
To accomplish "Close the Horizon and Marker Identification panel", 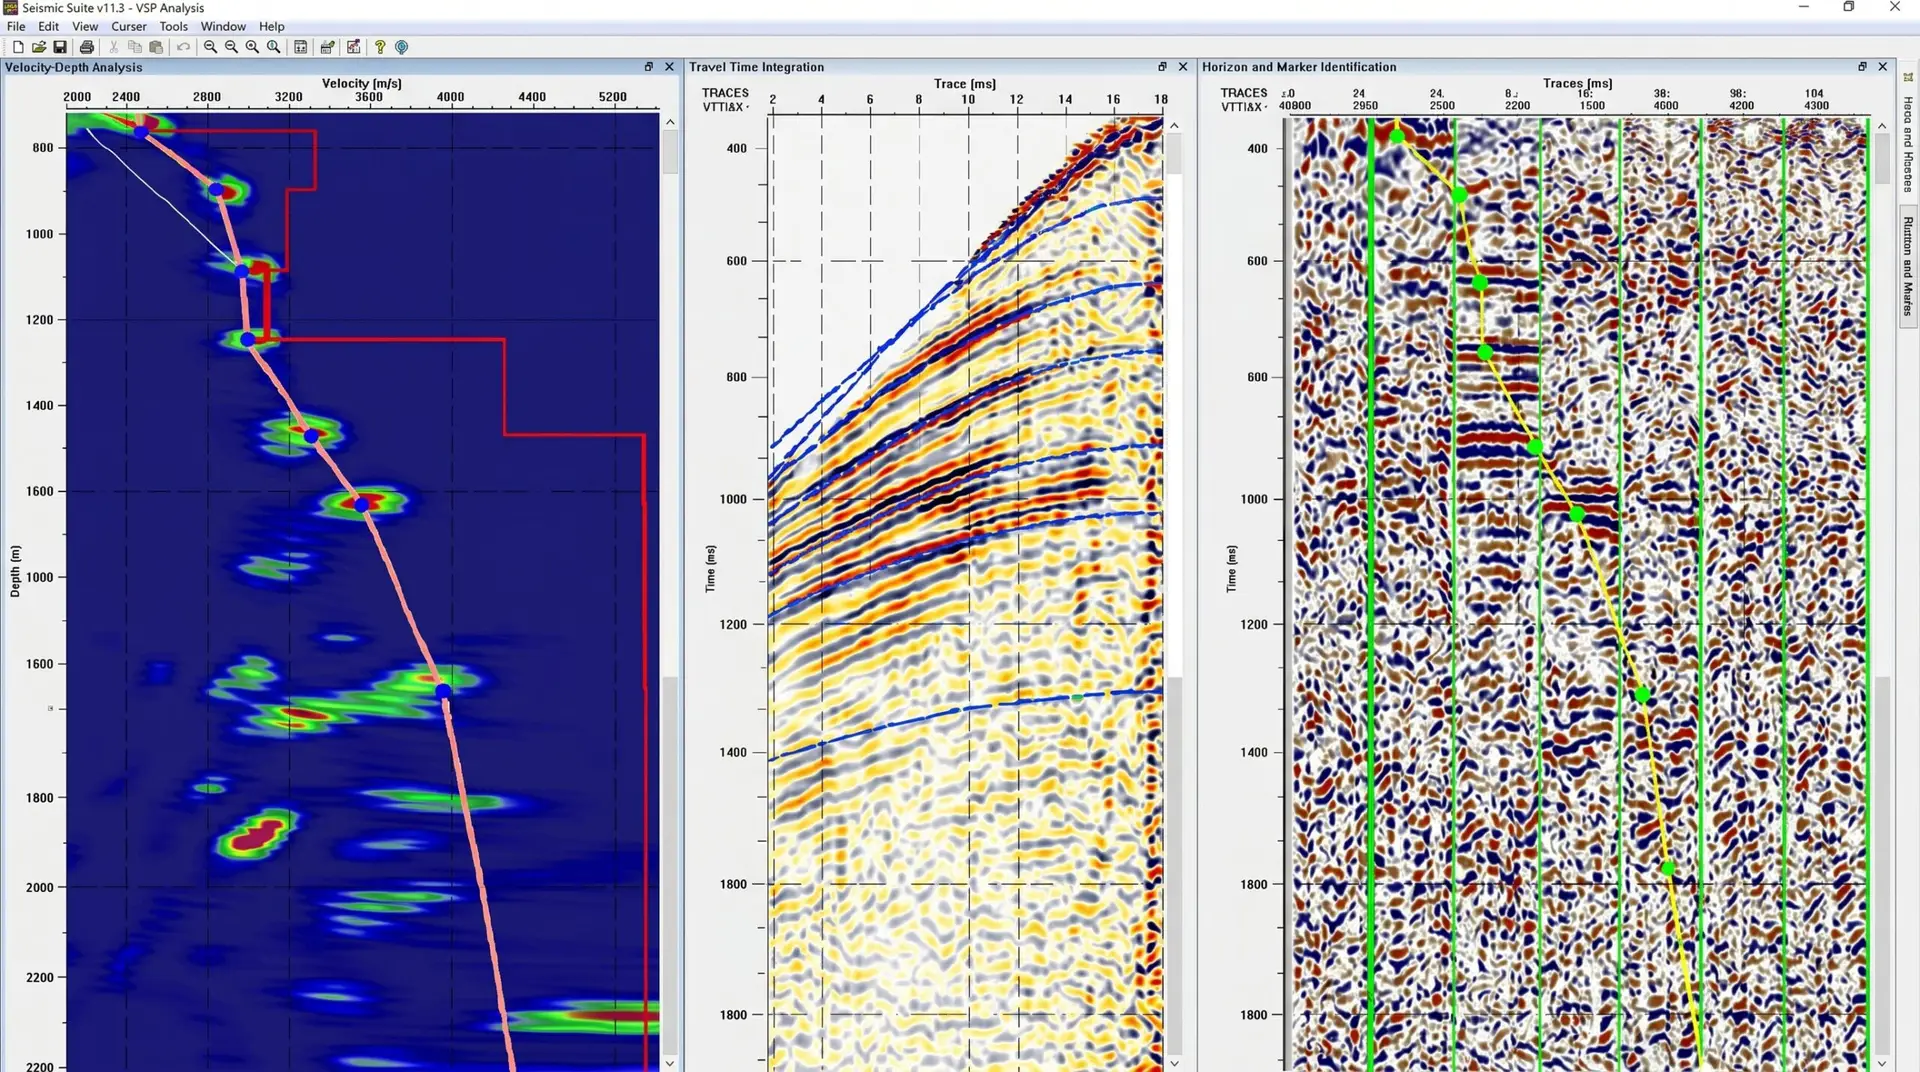I will coord(1883,67).
